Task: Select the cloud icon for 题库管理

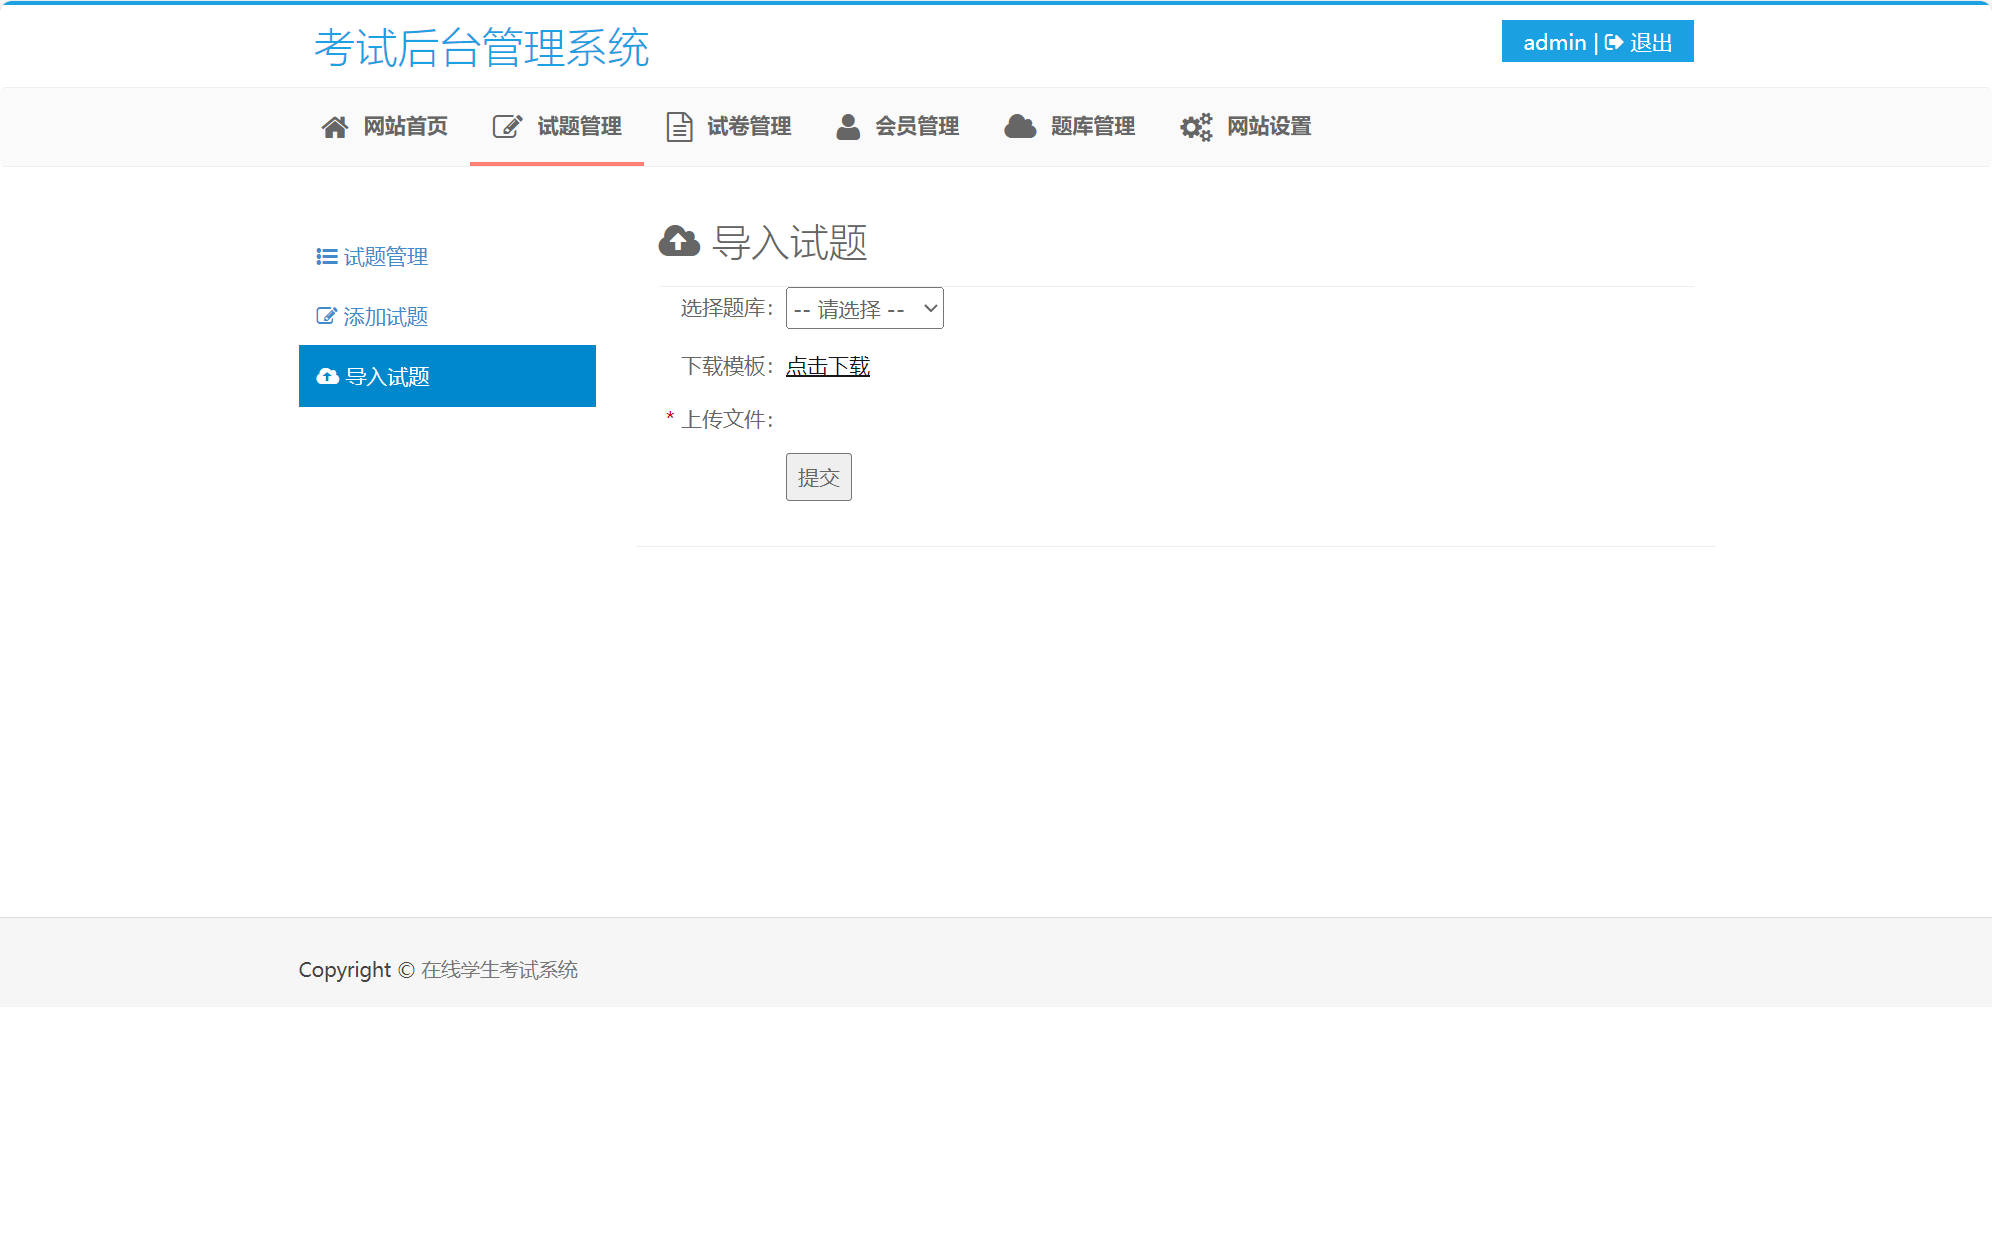Action: (x=1019, y=126)
